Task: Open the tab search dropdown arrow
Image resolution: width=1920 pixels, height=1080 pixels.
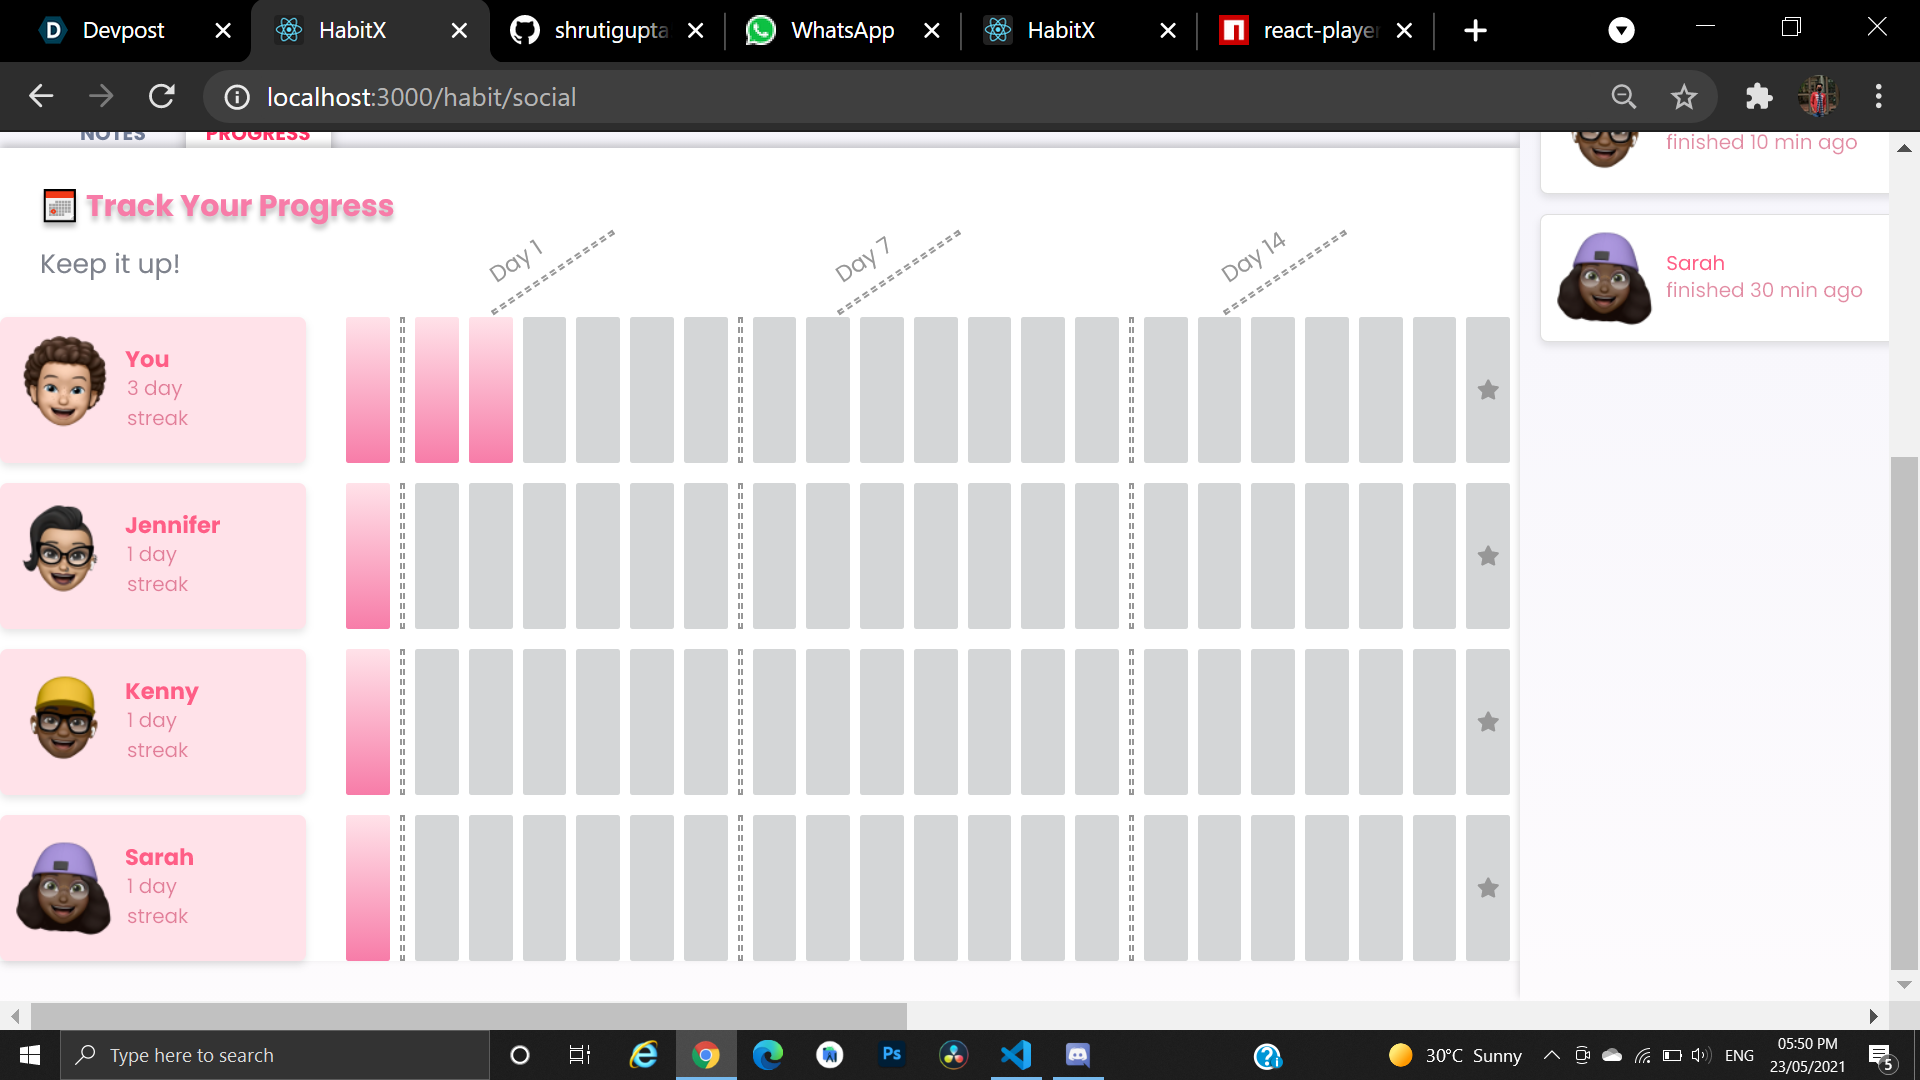Action: 1621,30
